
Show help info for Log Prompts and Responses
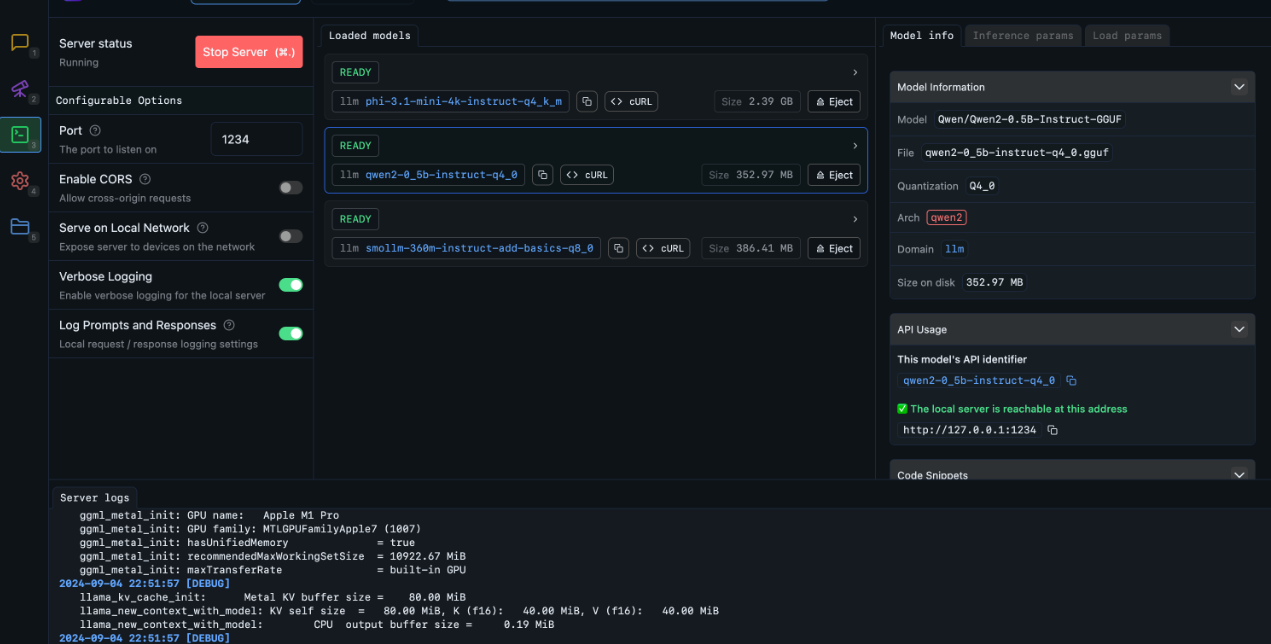tap(229, 325)
